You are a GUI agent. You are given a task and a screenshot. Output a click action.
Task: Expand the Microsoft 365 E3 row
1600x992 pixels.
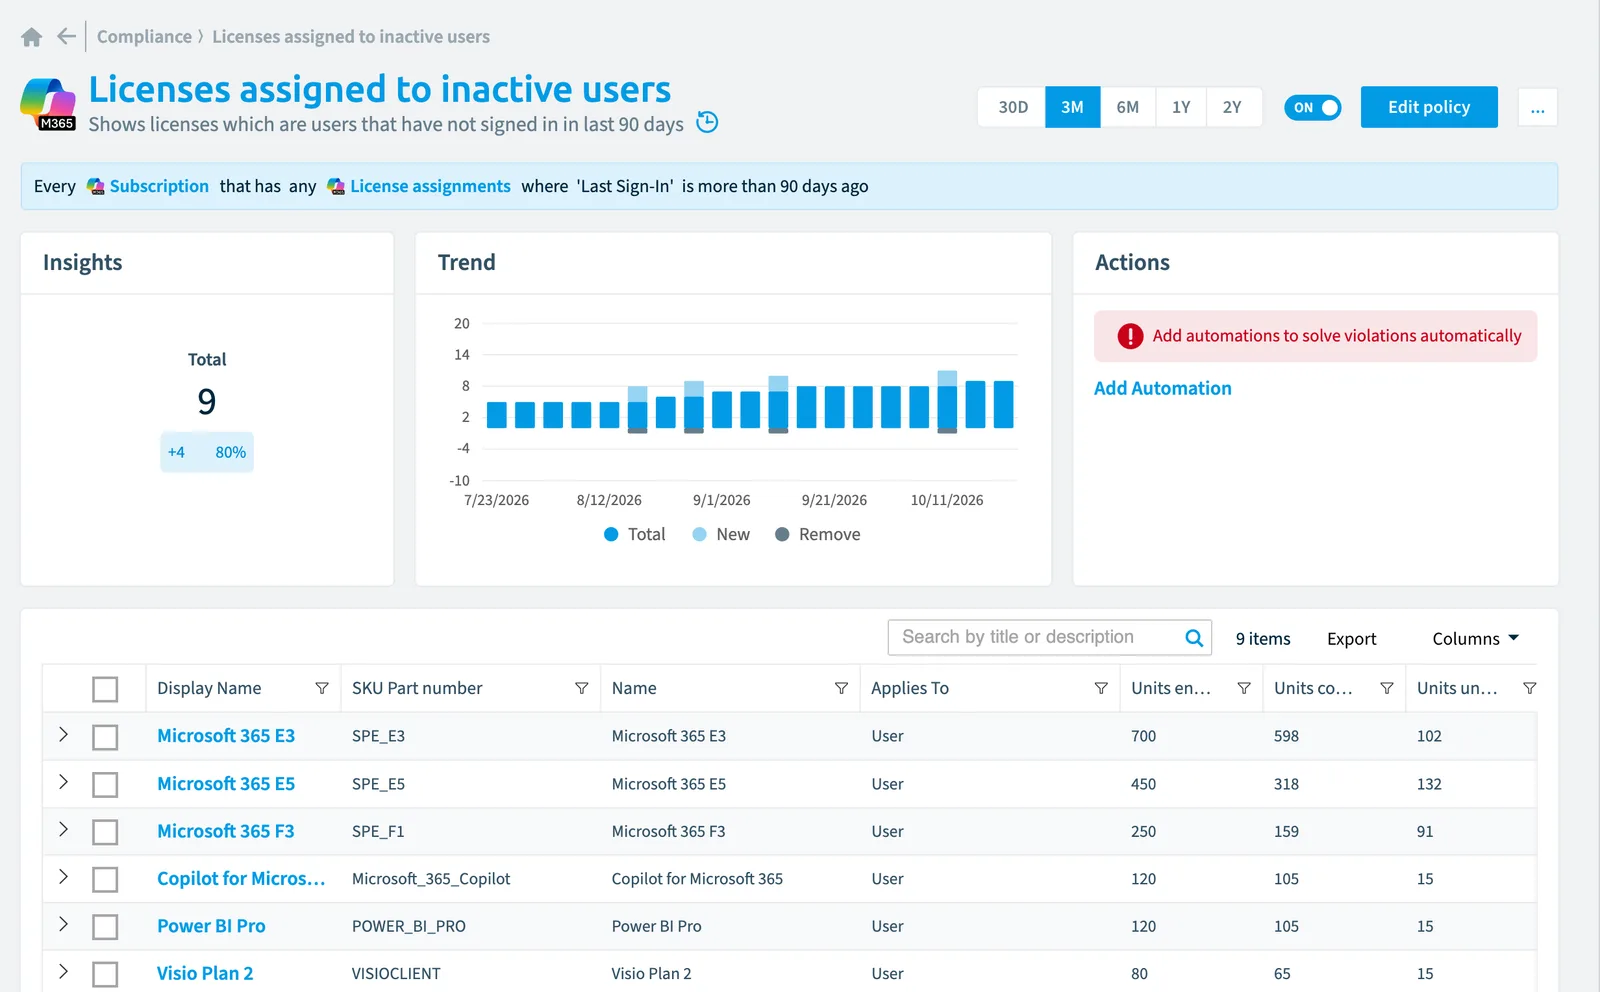[x=63, y=735]
